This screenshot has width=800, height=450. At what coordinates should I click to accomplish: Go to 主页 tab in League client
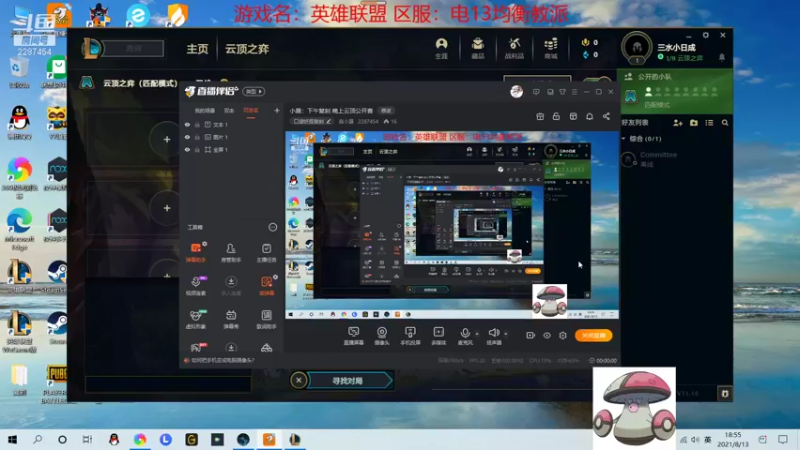(x=197, y=49)
